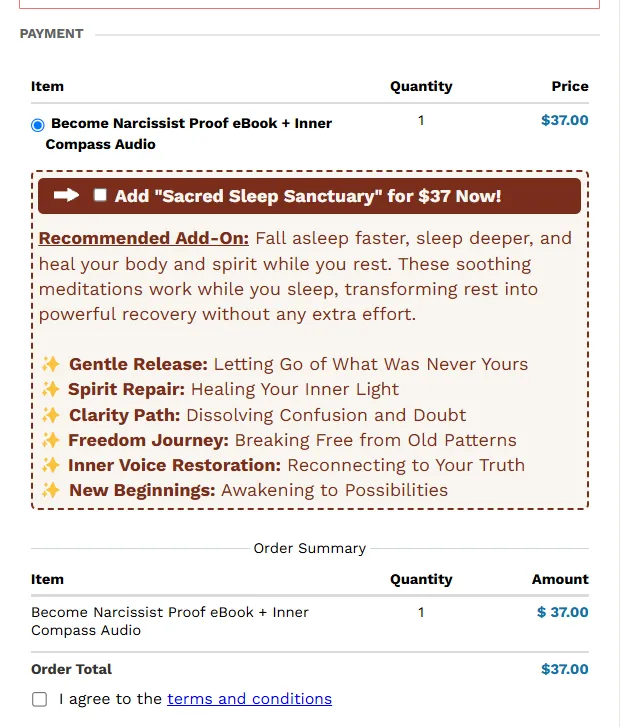Click the sparkle icon beside Spirit Repair
Viewport: 620px width, 727px height.
(x=51, y=389)
